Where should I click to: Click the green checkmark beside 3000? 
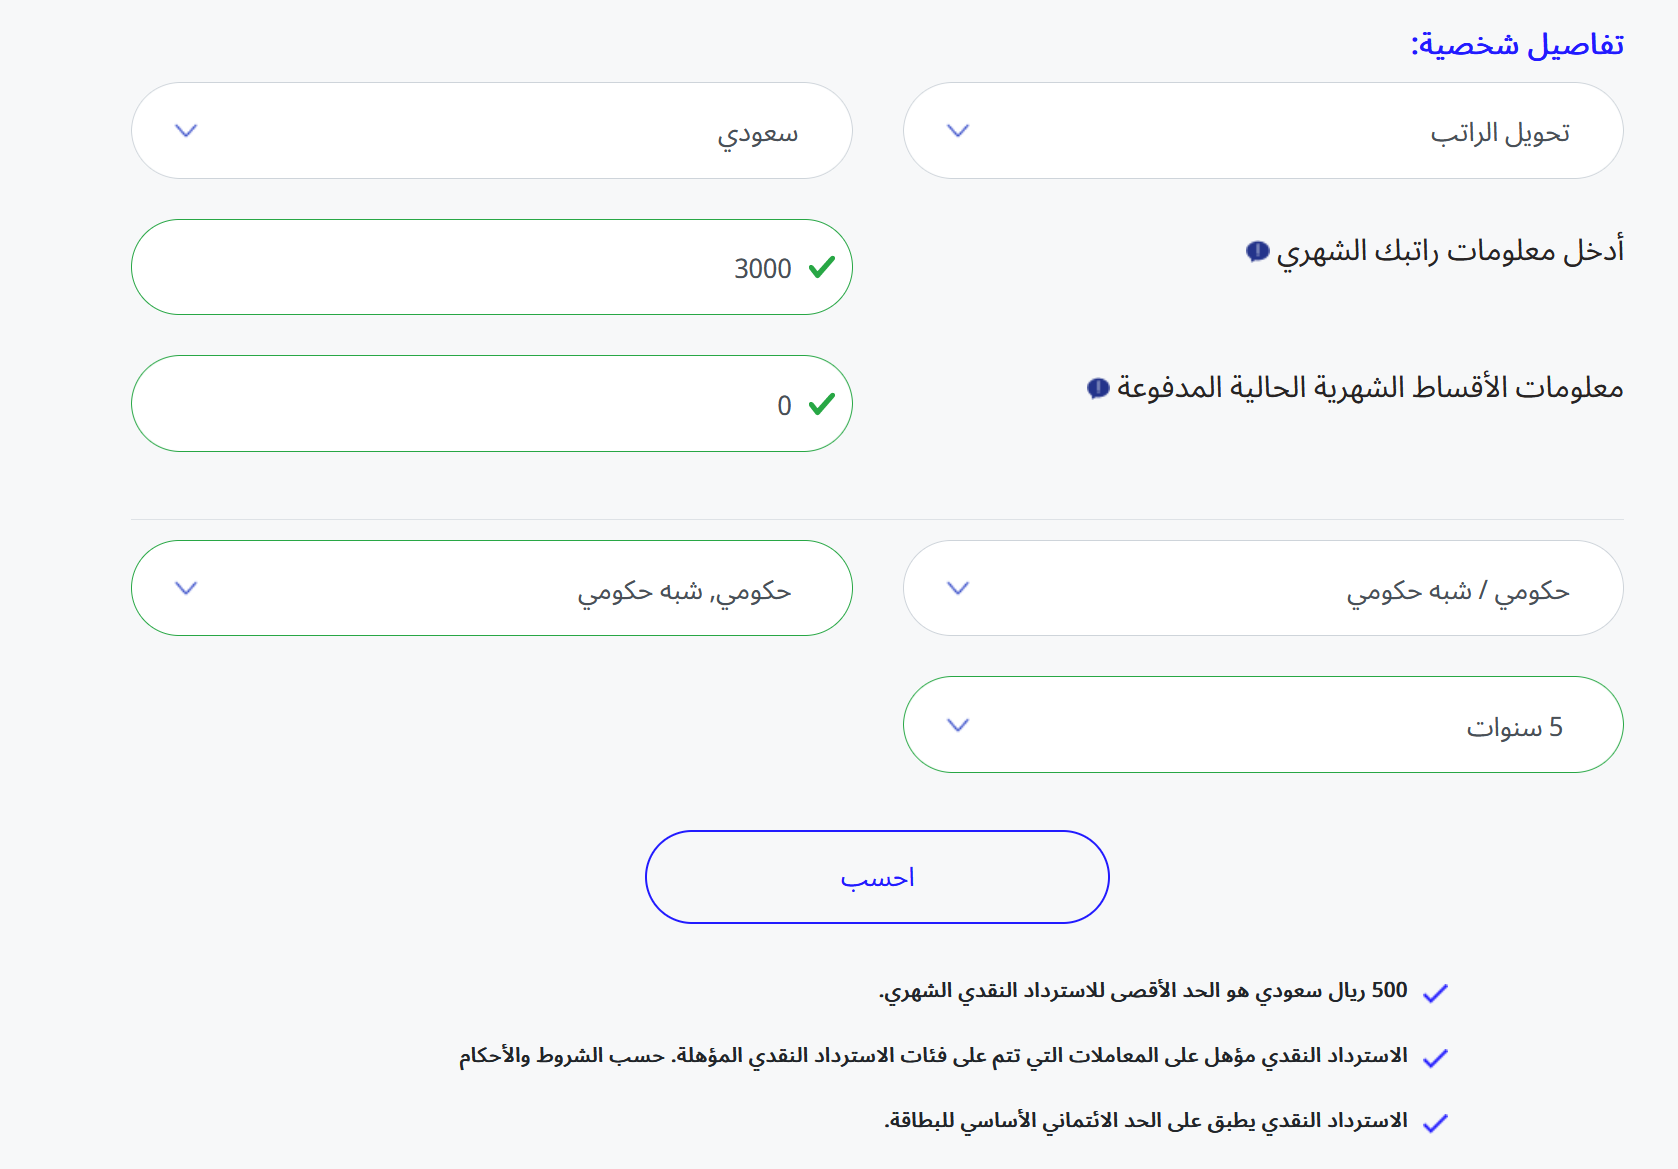tap(822, 267)
